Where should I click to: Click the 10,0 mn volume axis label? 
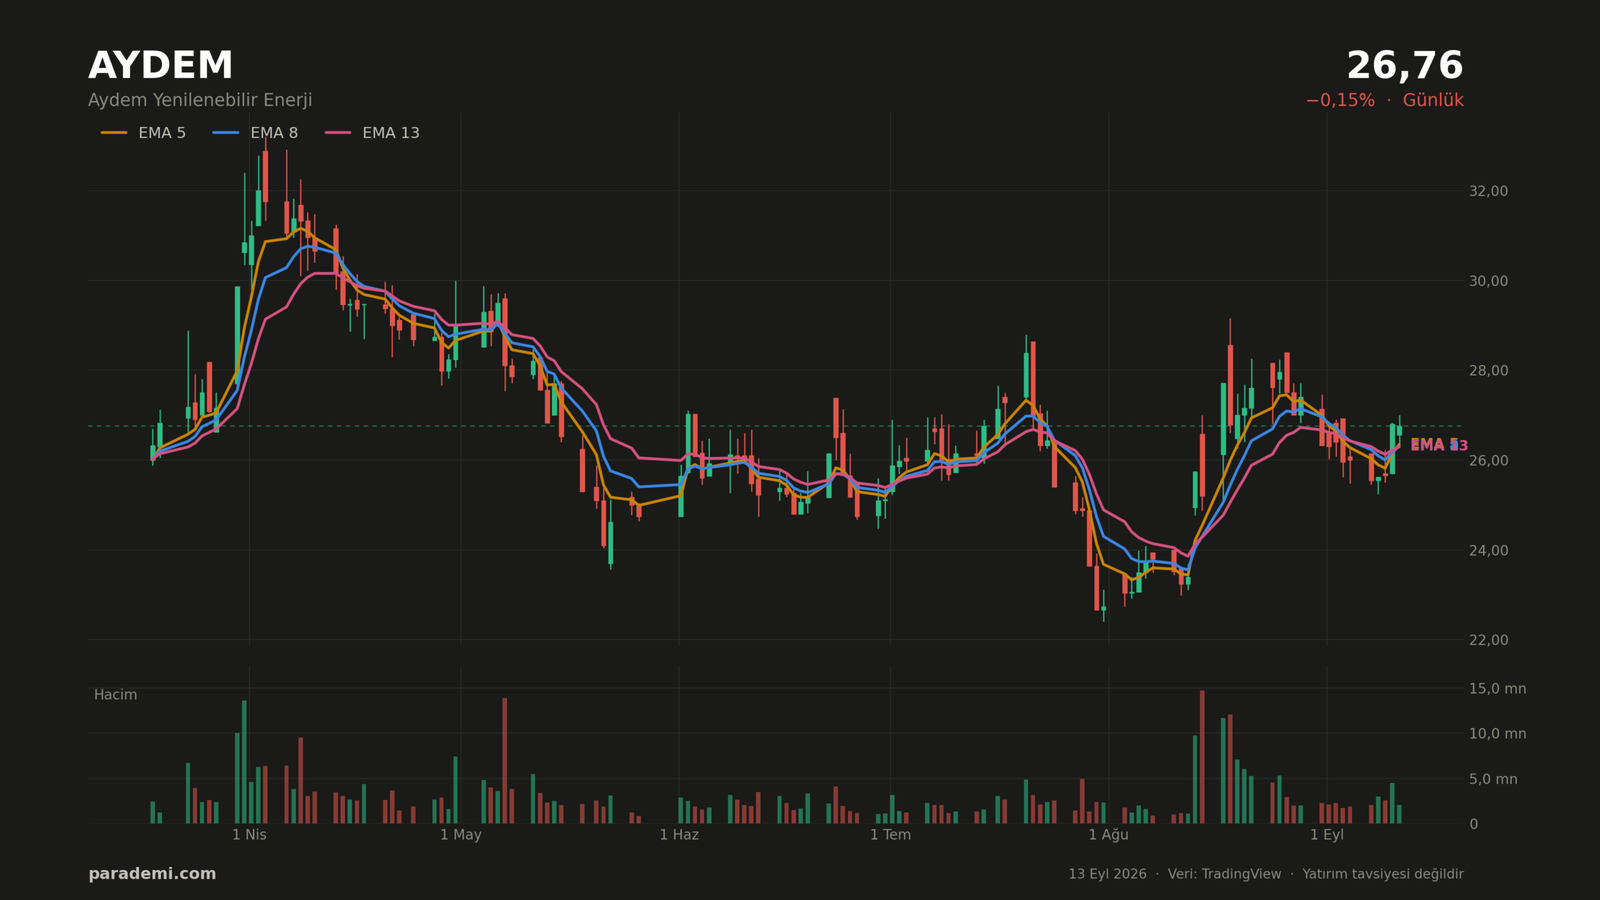(x=1497, y=734)
